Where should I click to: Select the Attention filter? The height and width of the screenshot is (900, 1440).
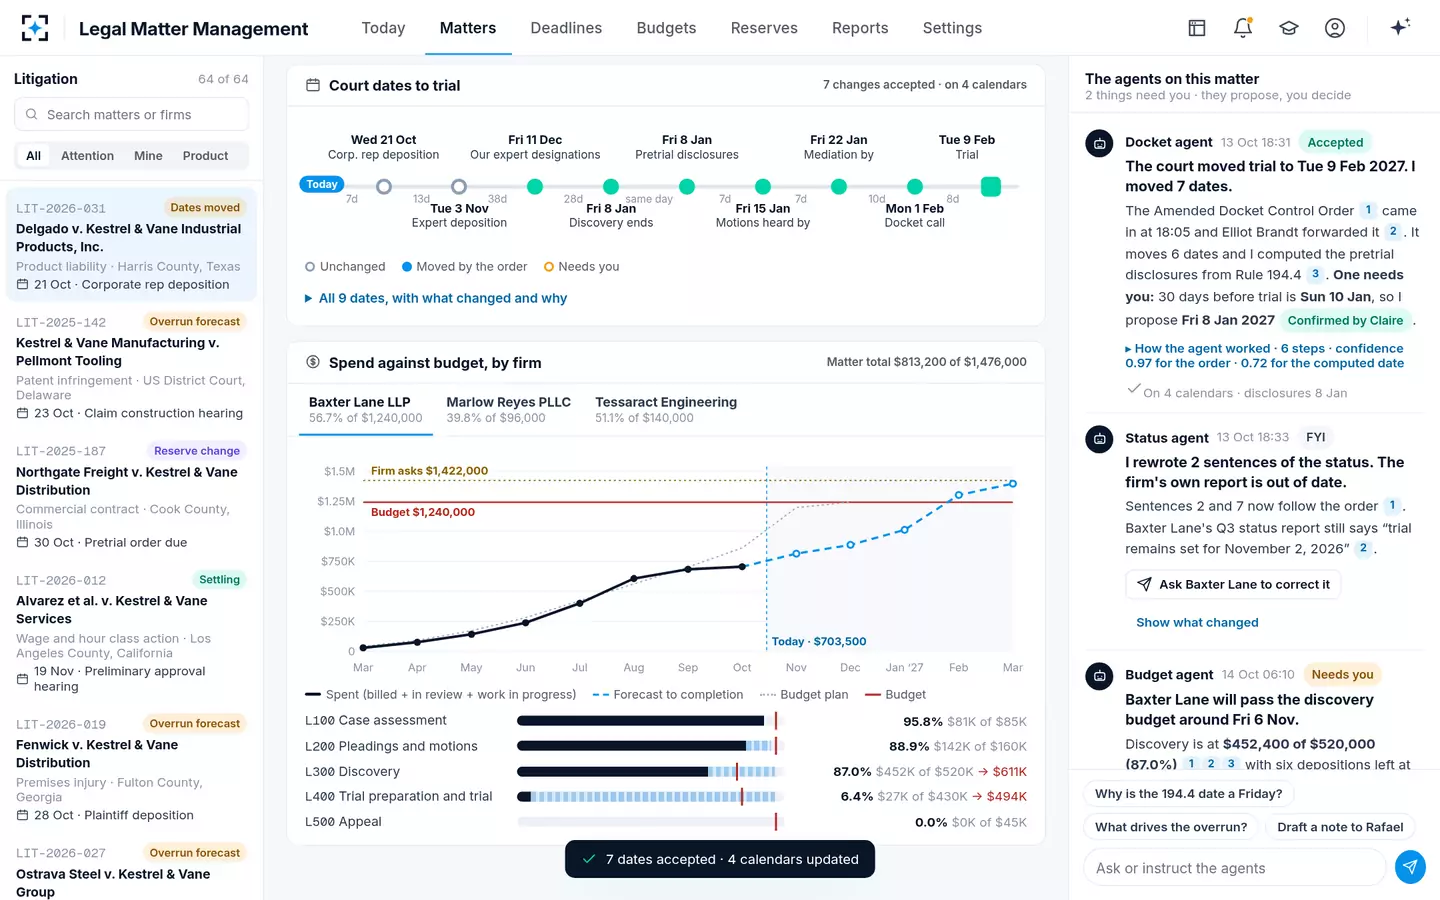point(87,156)
